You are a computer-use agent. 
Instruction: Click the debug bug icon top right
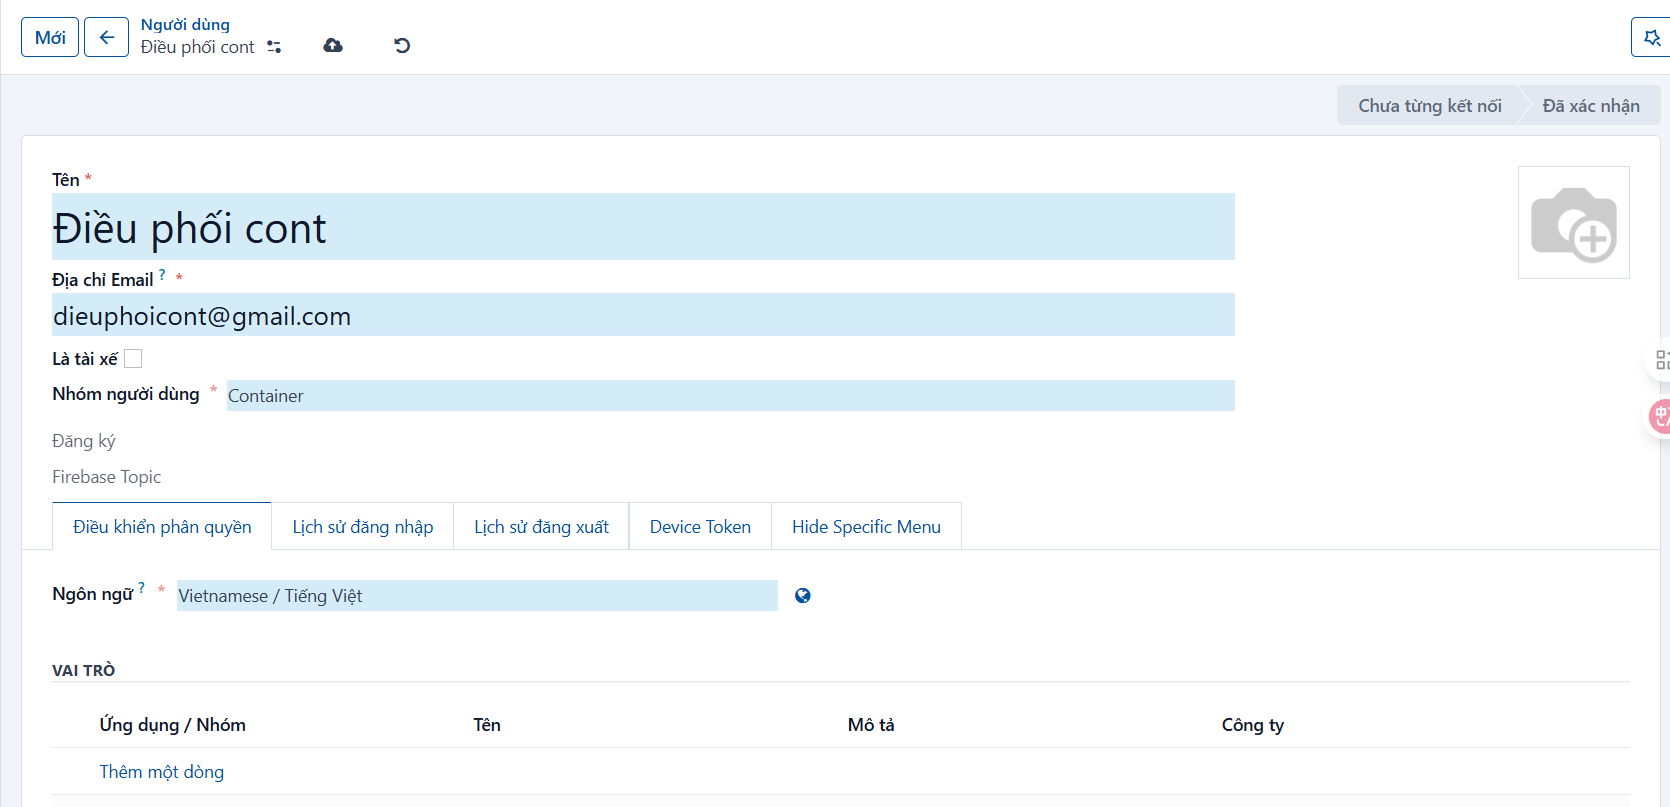[1651, 37]
